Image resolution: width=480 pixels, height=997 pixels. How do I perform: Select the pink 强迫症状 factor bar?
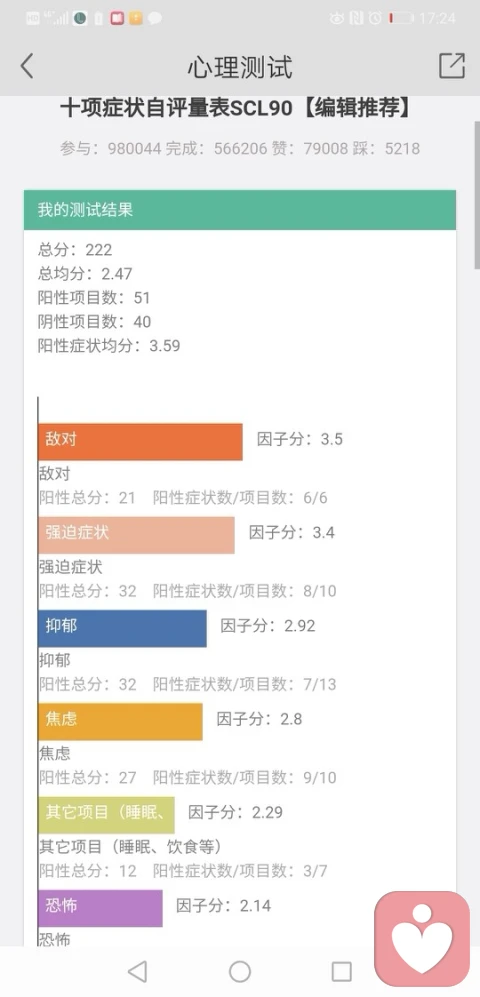point(136,535)
